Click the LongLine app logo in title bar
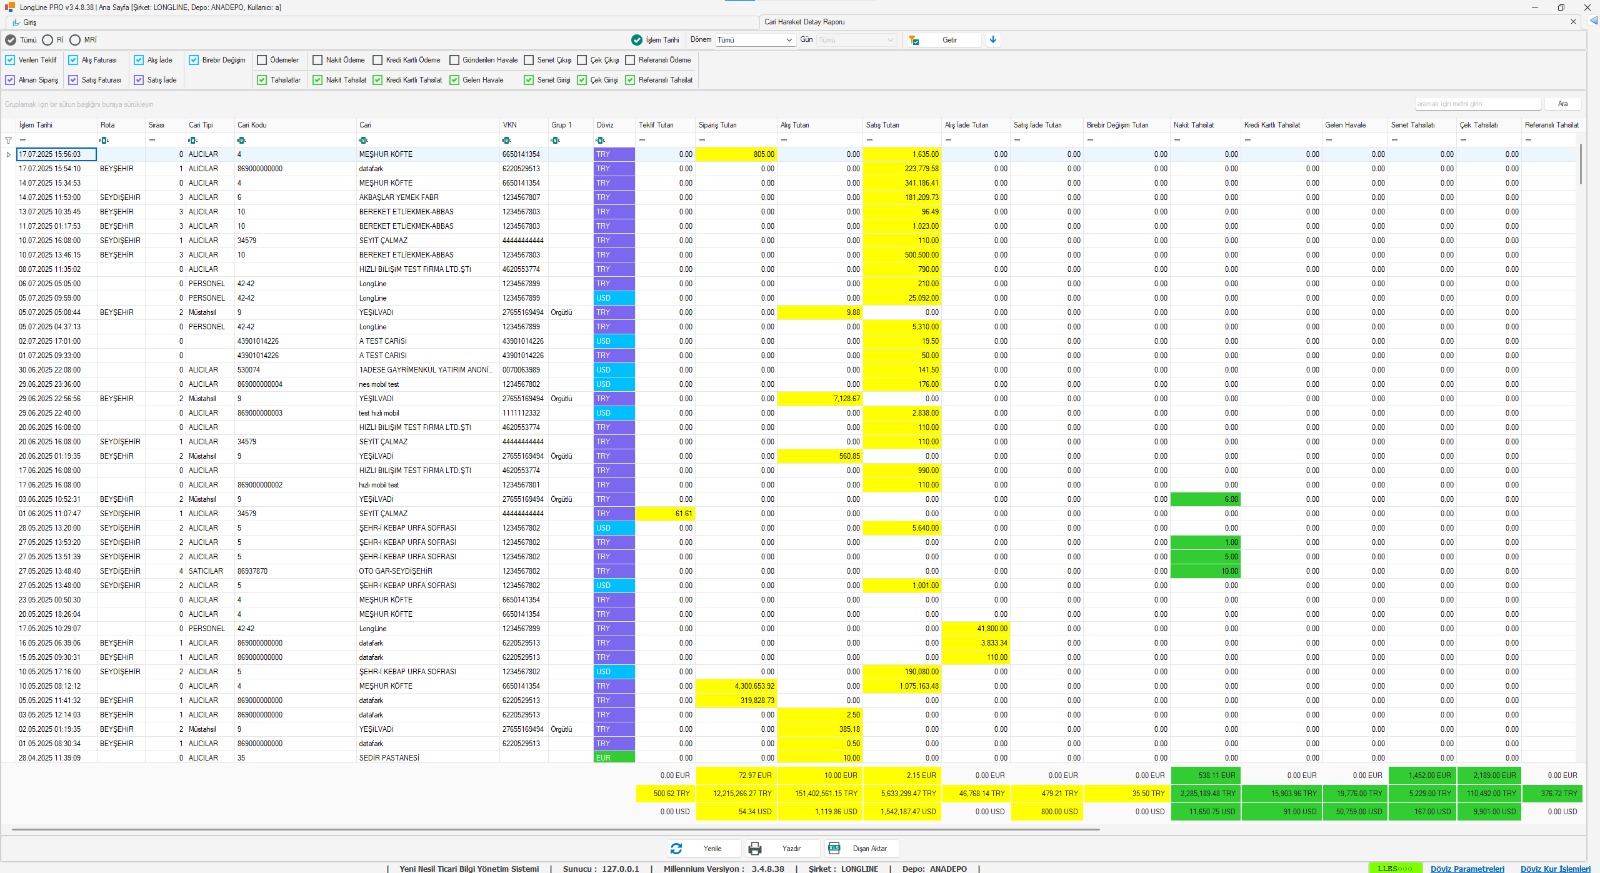Image resolution: width=1600 pixels, height=873 pixels. tap(10, 7)
